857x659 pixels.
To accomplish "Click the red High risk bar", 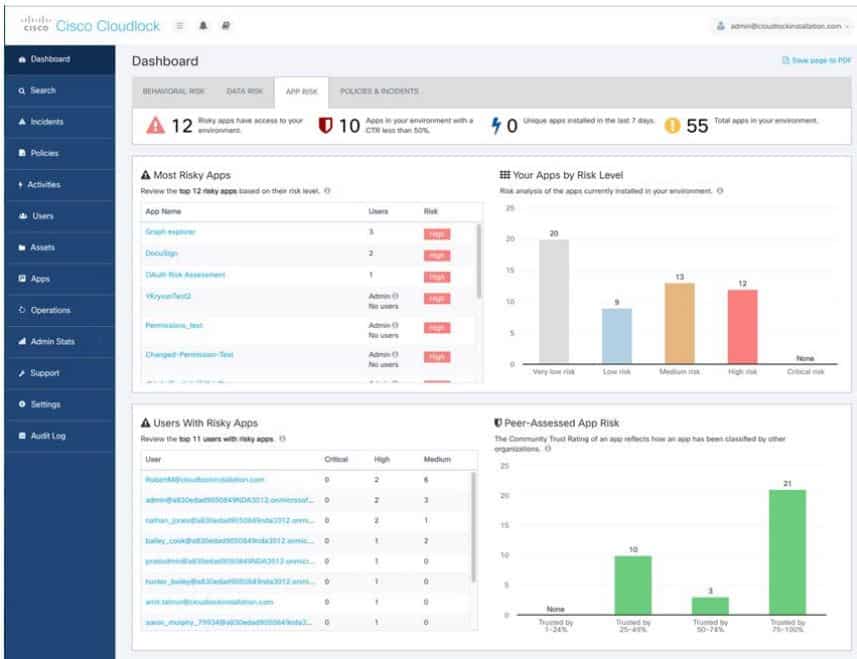I will point(742,327).
